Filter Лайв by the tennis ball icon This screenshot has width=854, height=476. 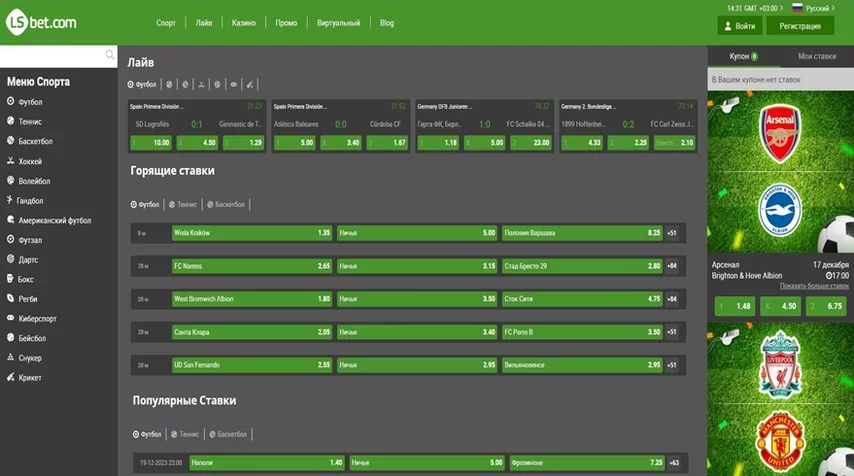(169, 84)
